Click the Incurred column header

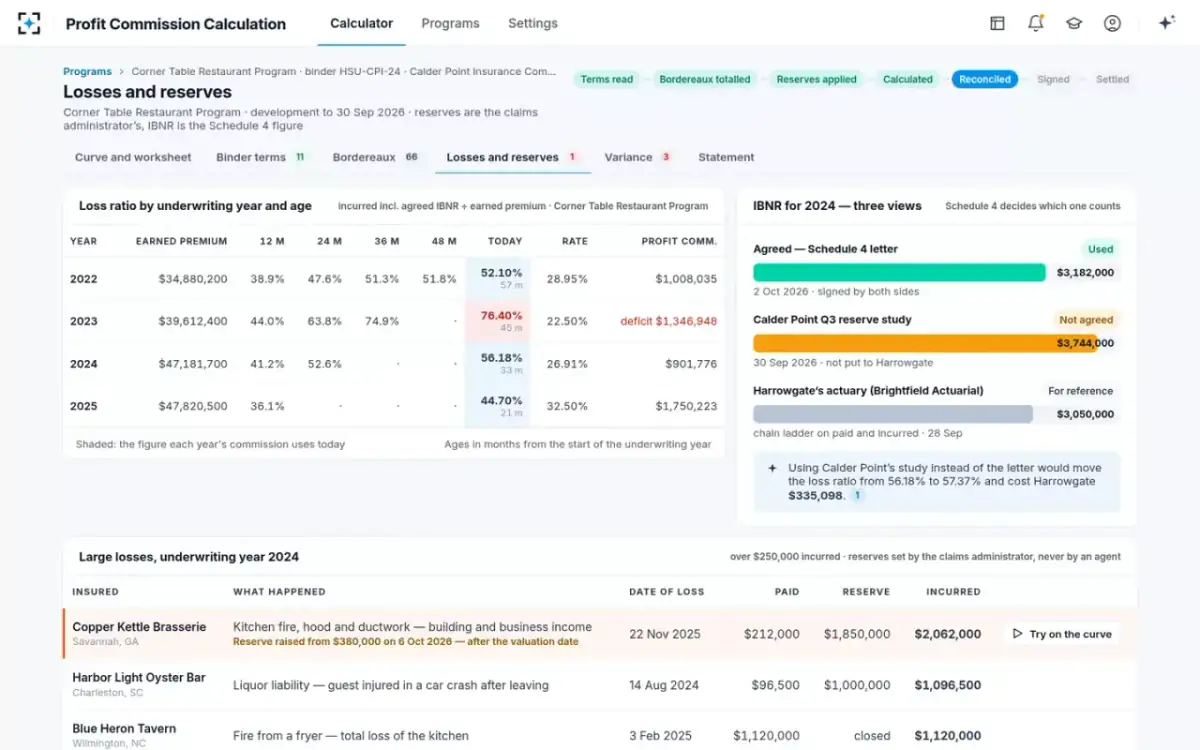click(x=953, y=592)
